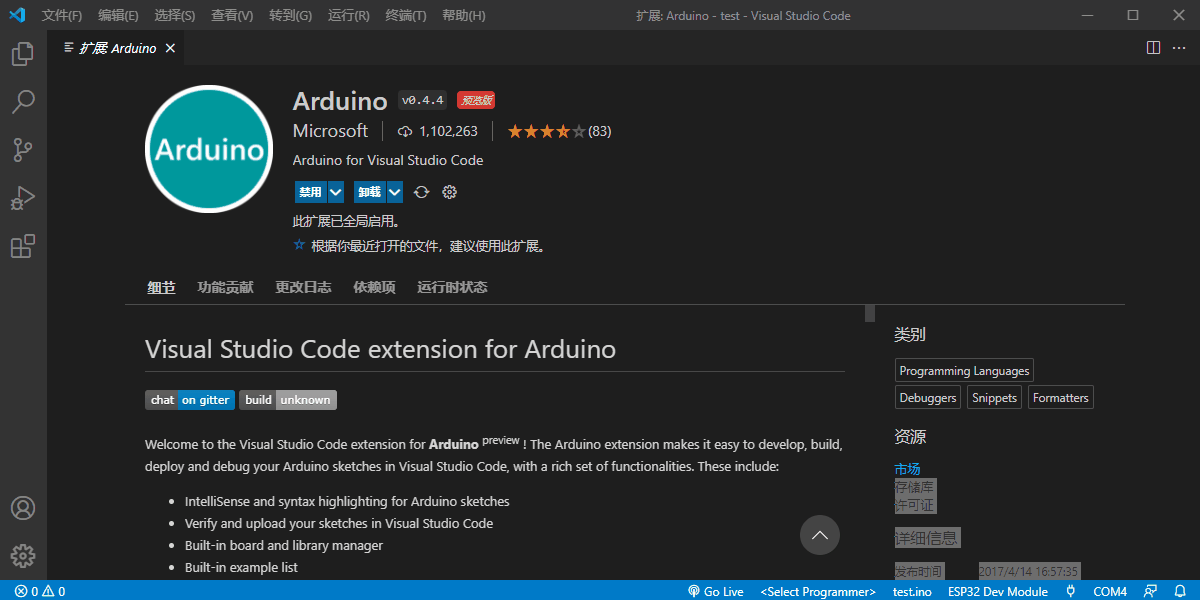
Task: Expand the 禁用 dropdown arrow
Action: 336,192
